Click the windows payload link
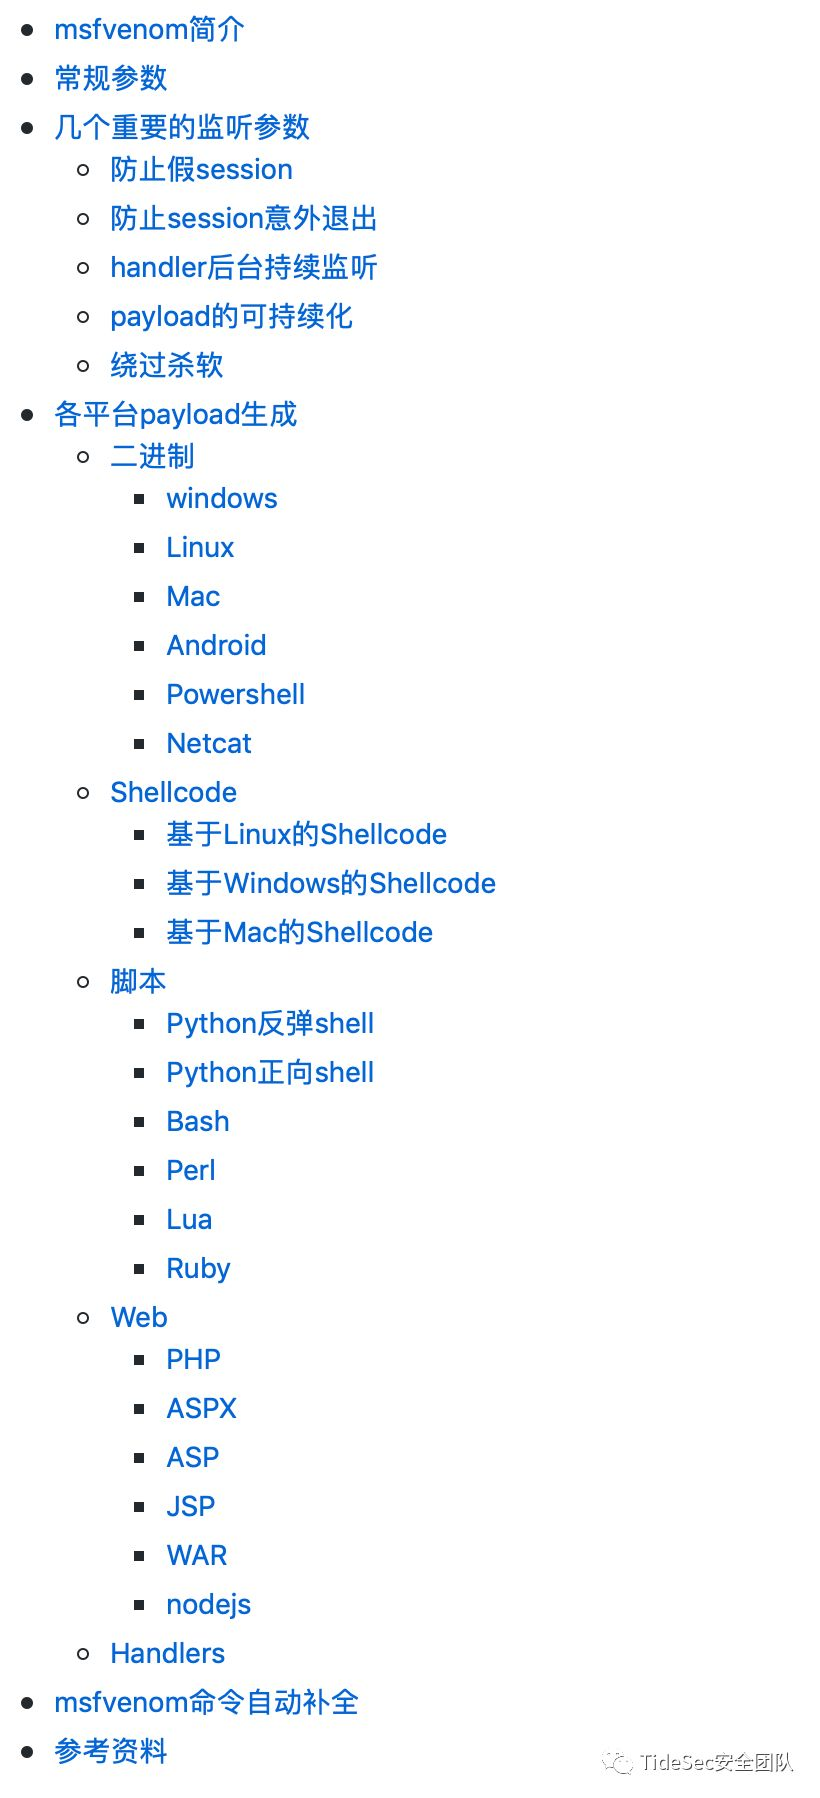Image resolution: width=820 pixels, height=1798 pixels. 222,499
